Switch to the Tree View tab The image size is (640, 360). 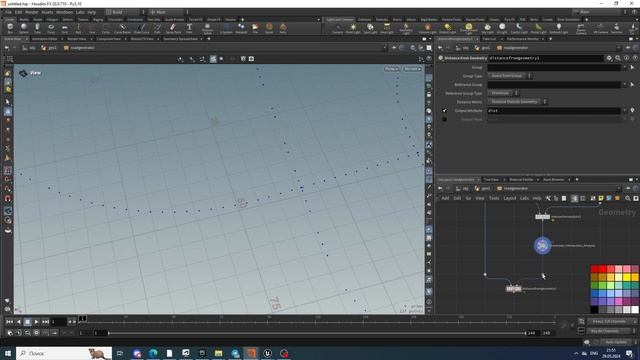[491, 180]
